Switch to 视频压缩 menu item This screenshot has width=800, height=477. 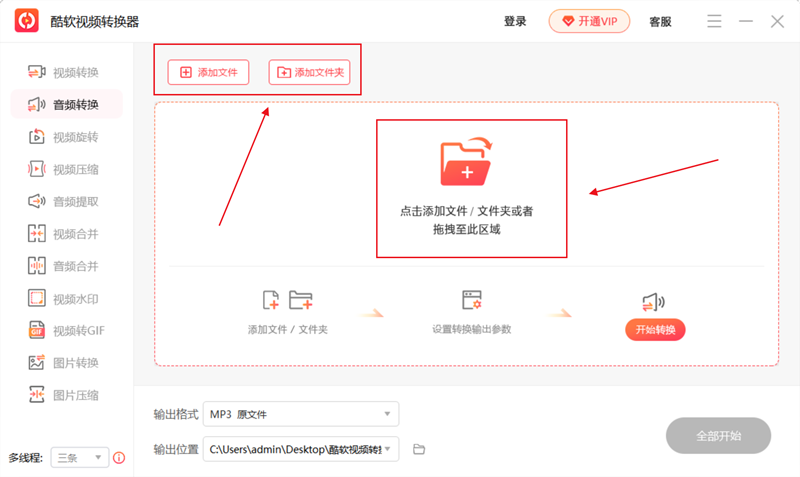pyautogui.click(x=66, y=169)
